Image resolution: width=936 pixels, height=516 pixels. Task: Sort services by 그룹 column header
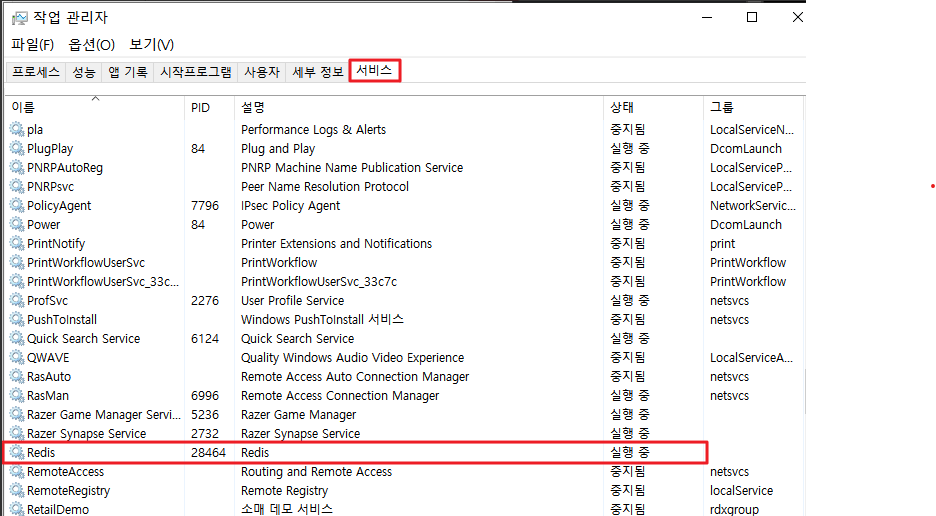(x=754, y=108)
